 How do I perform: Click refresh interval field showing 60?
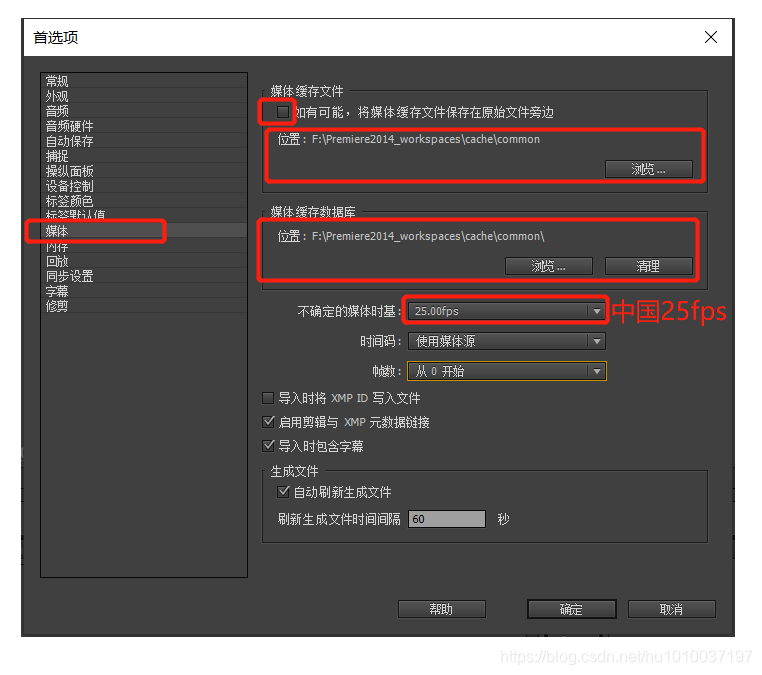point(447,519)
